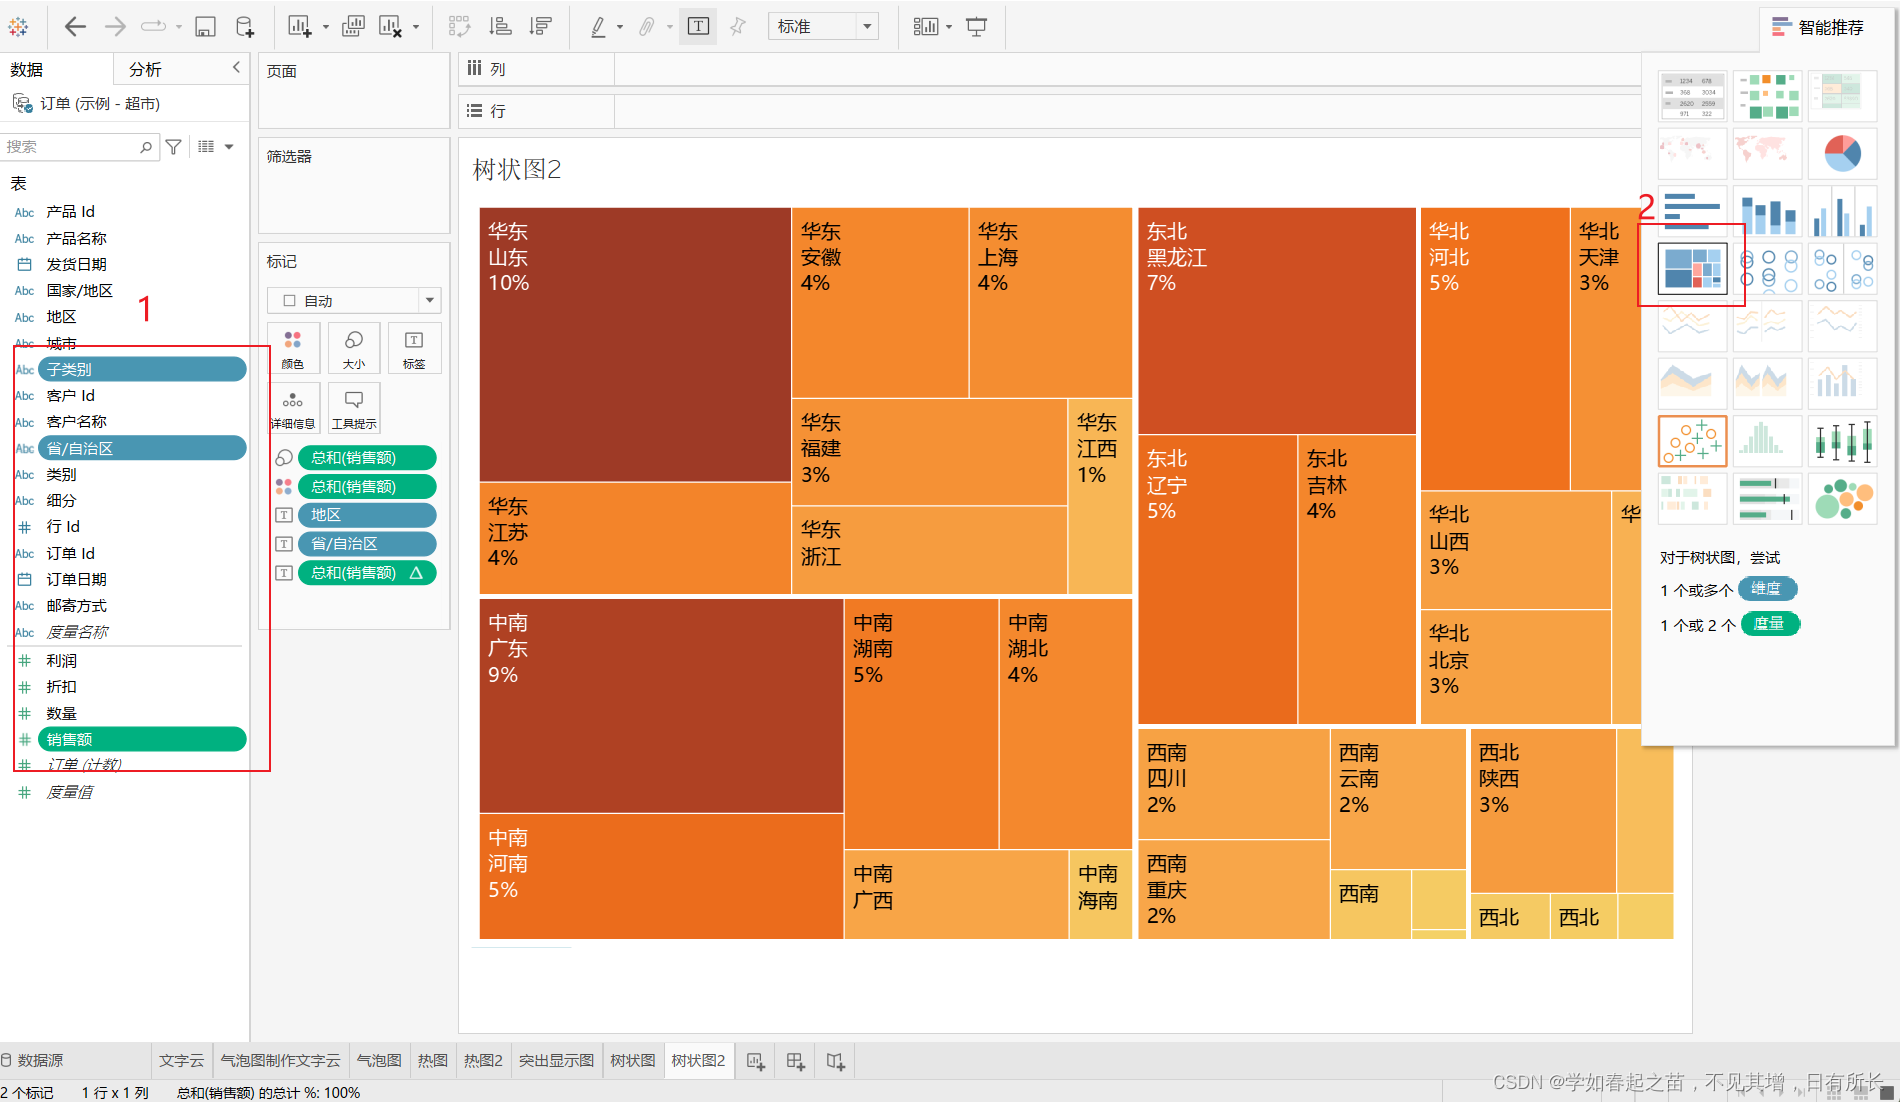Click the size 总和(销售额) pill
1900x1102 pixels.
(x=367, y=458)
